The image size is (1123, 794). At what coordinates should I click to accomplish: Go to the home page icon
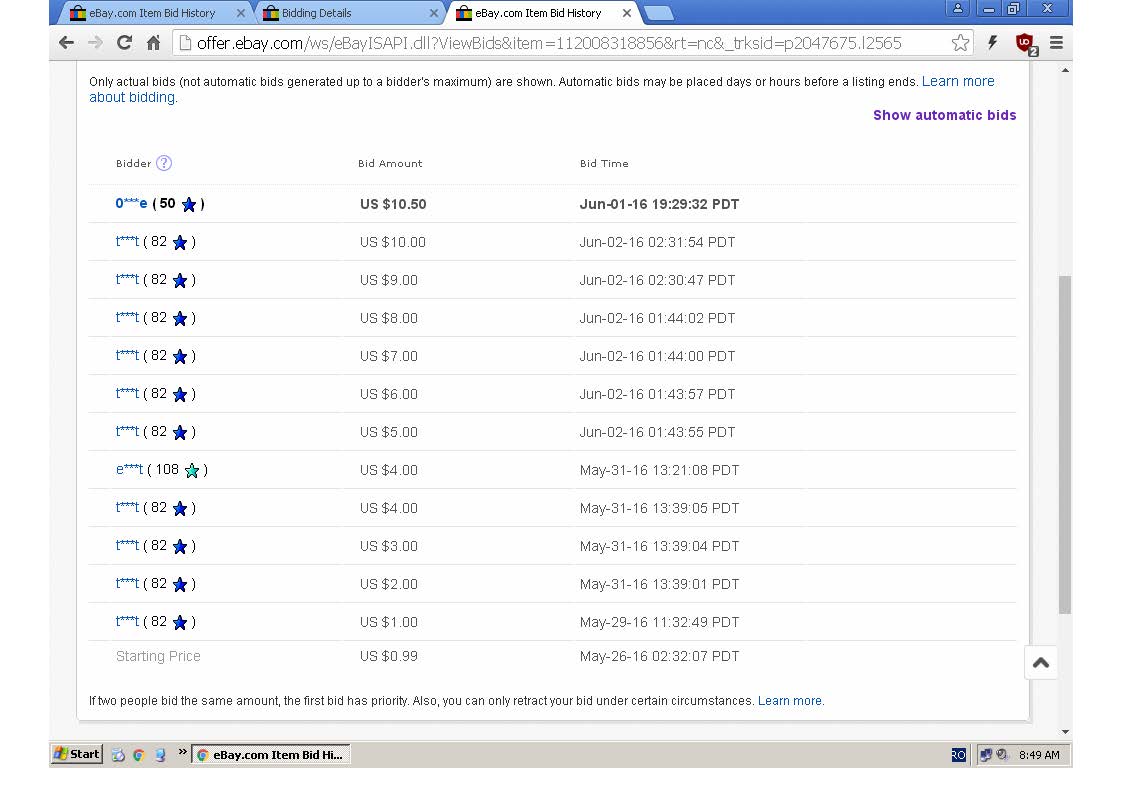(x=153, y=43)
